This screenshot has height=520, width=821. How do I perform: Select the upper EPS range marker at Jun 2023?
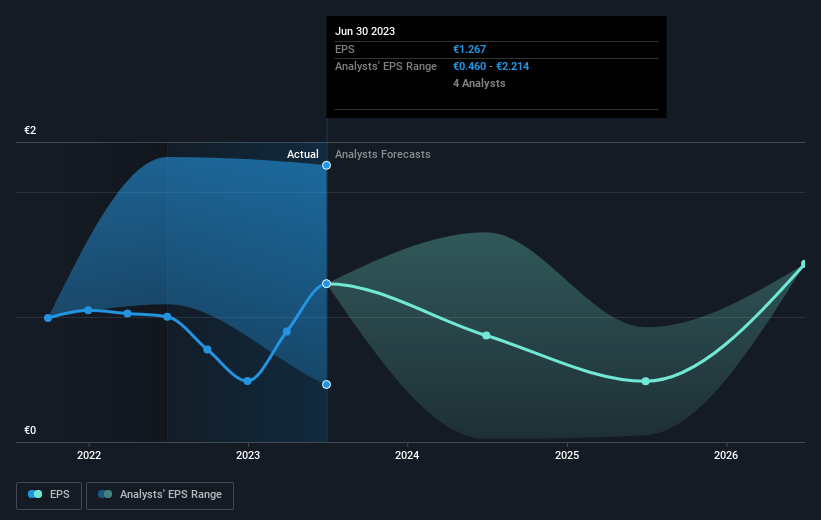click(326, 165)
